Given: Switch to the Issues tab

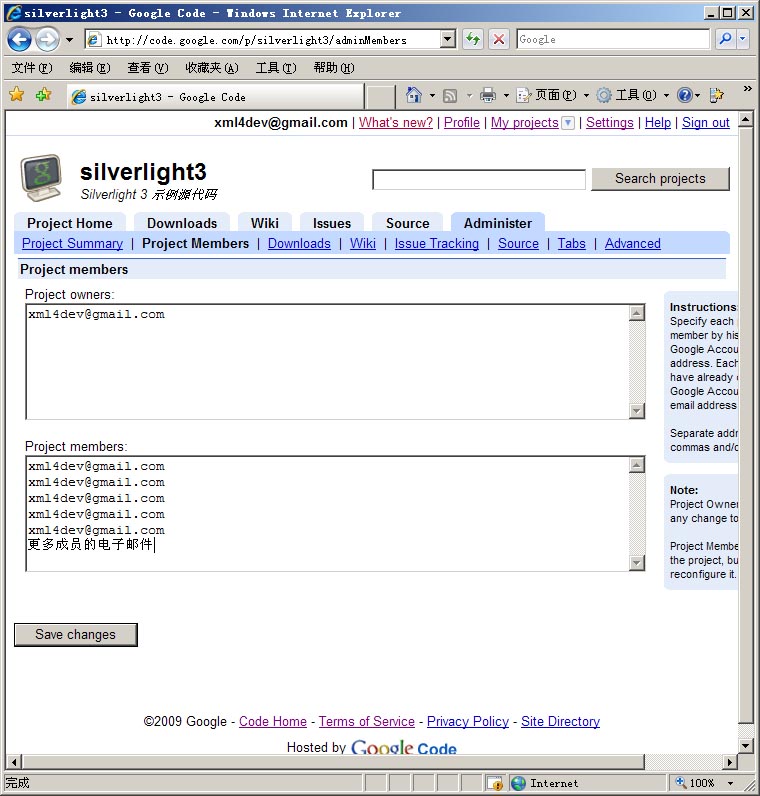Looking at the screenshot, I should click(332, 223).
